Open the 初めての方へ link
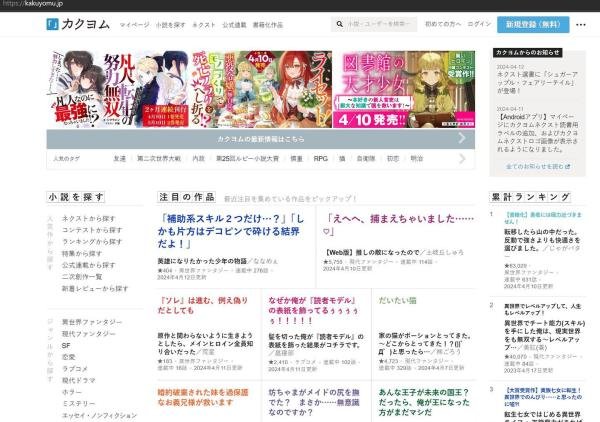 tap(443, 24)
